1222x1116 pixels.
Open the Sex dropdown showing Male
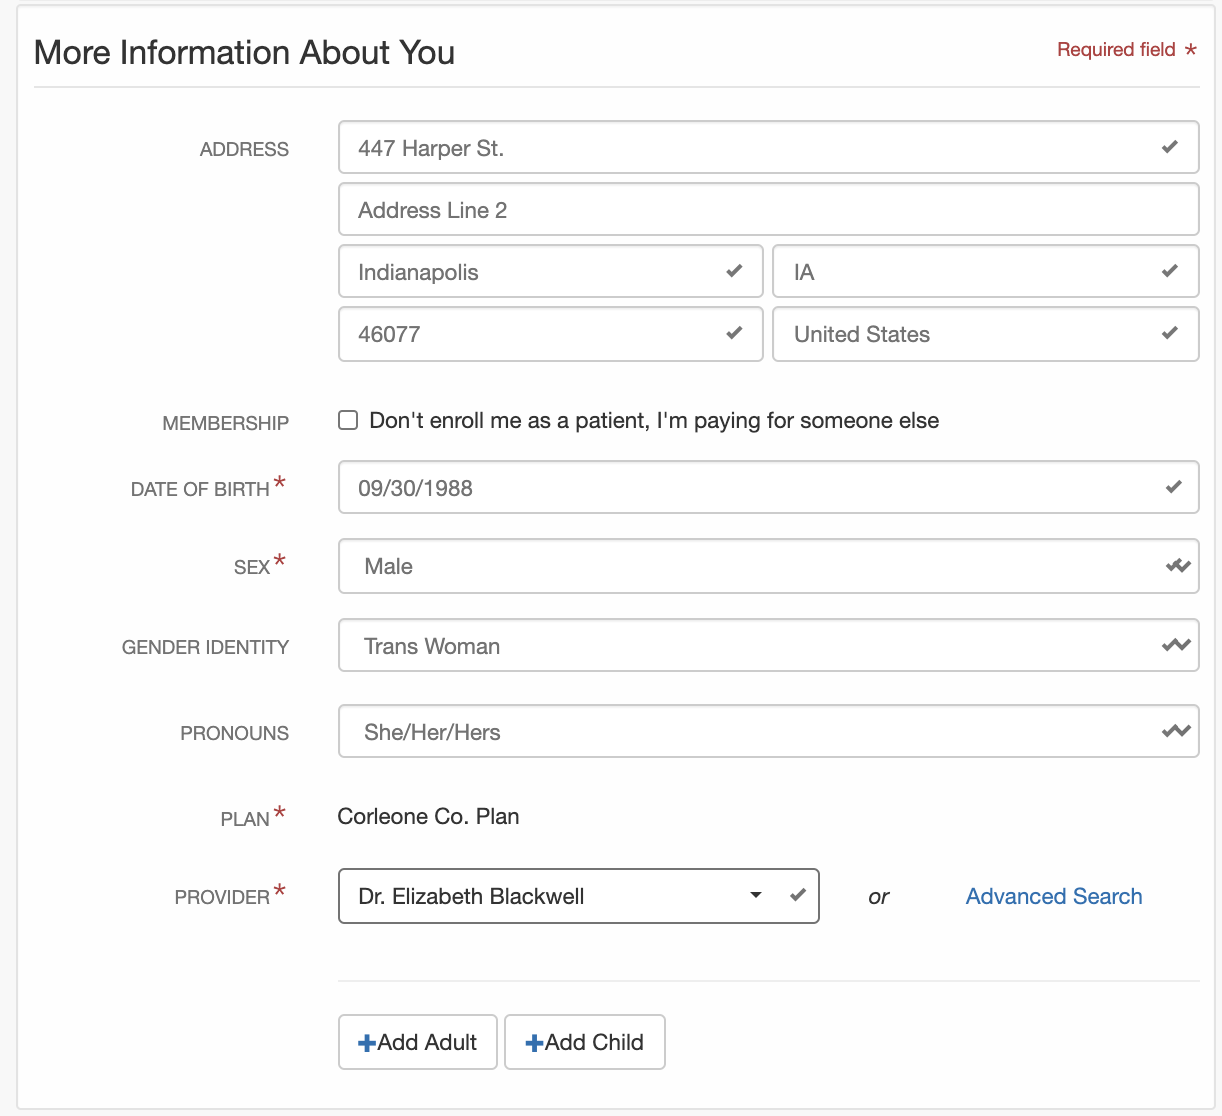pos(767,566)
